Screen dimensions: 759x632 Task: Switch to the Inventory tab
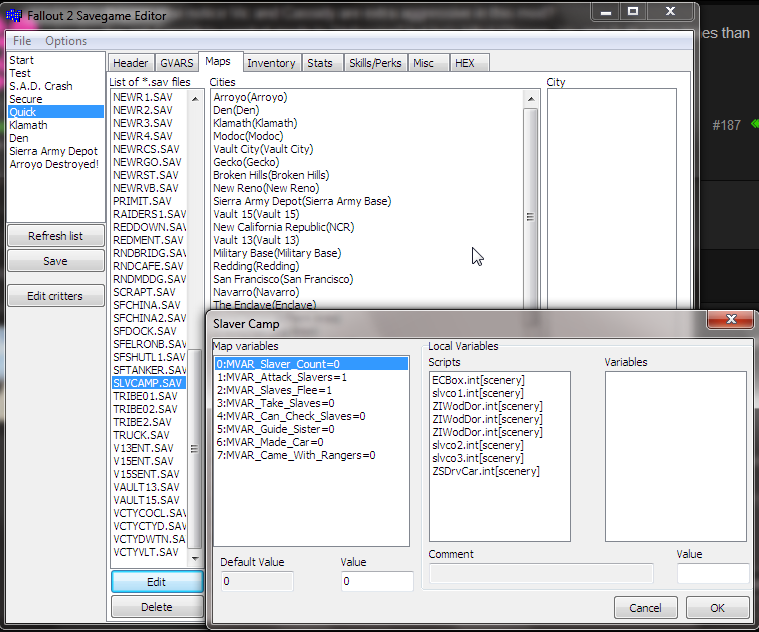pos(271,63)
